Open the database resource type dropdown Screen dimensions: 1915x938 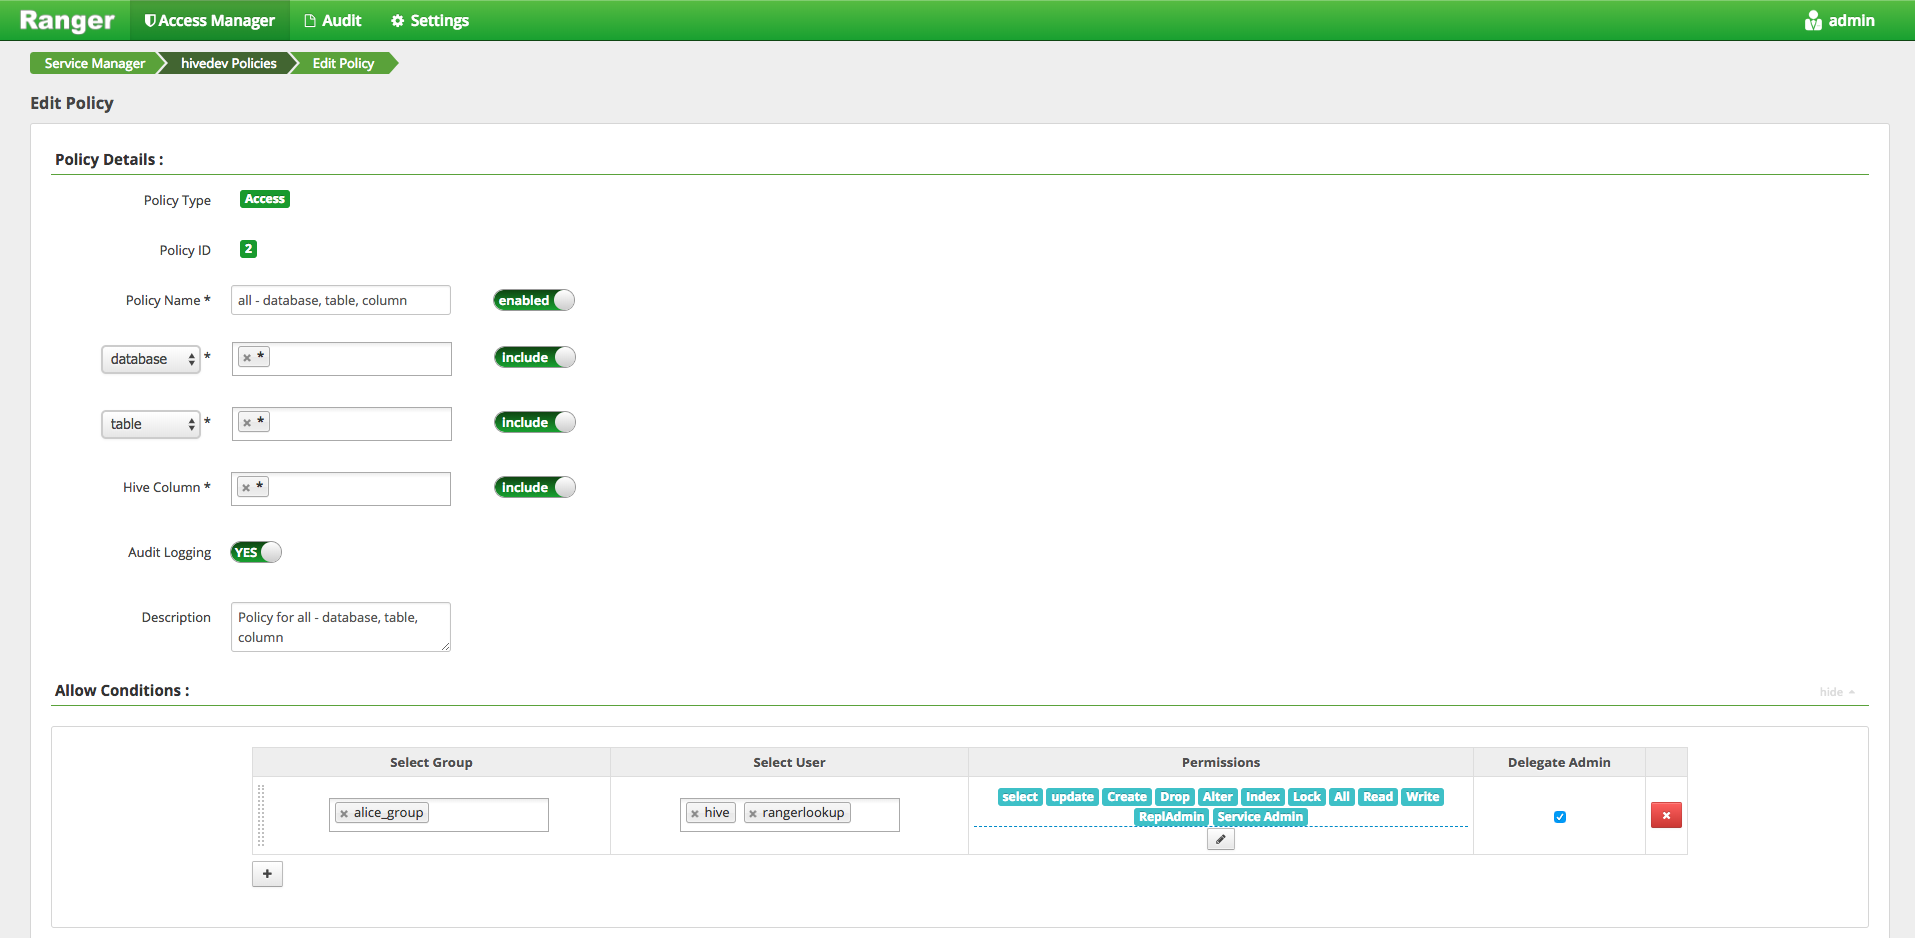click(x=151, y=359)
